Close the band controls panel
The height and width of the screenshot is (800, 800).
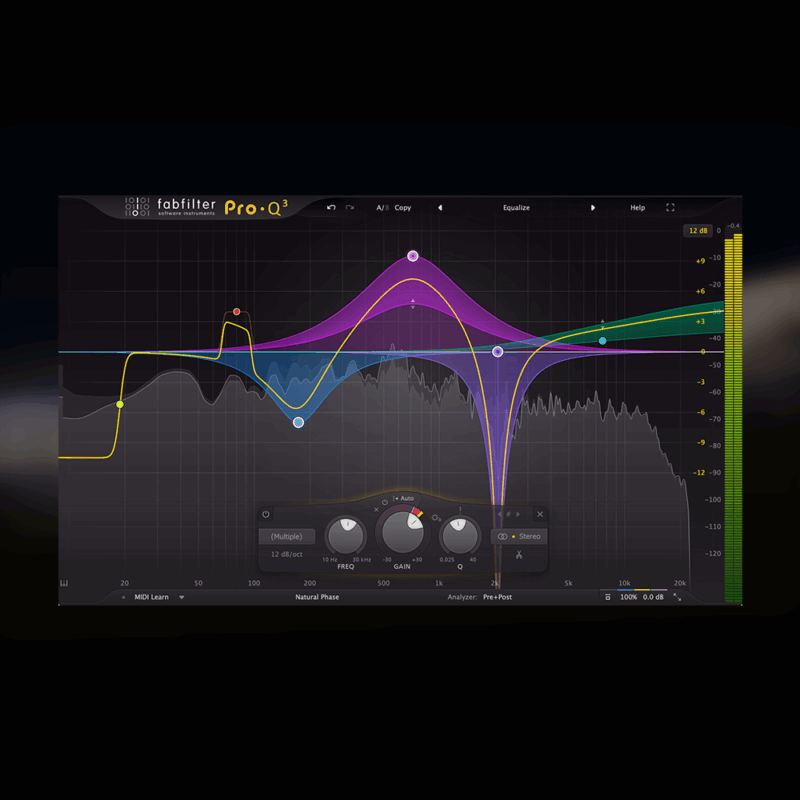pos(540,514)
